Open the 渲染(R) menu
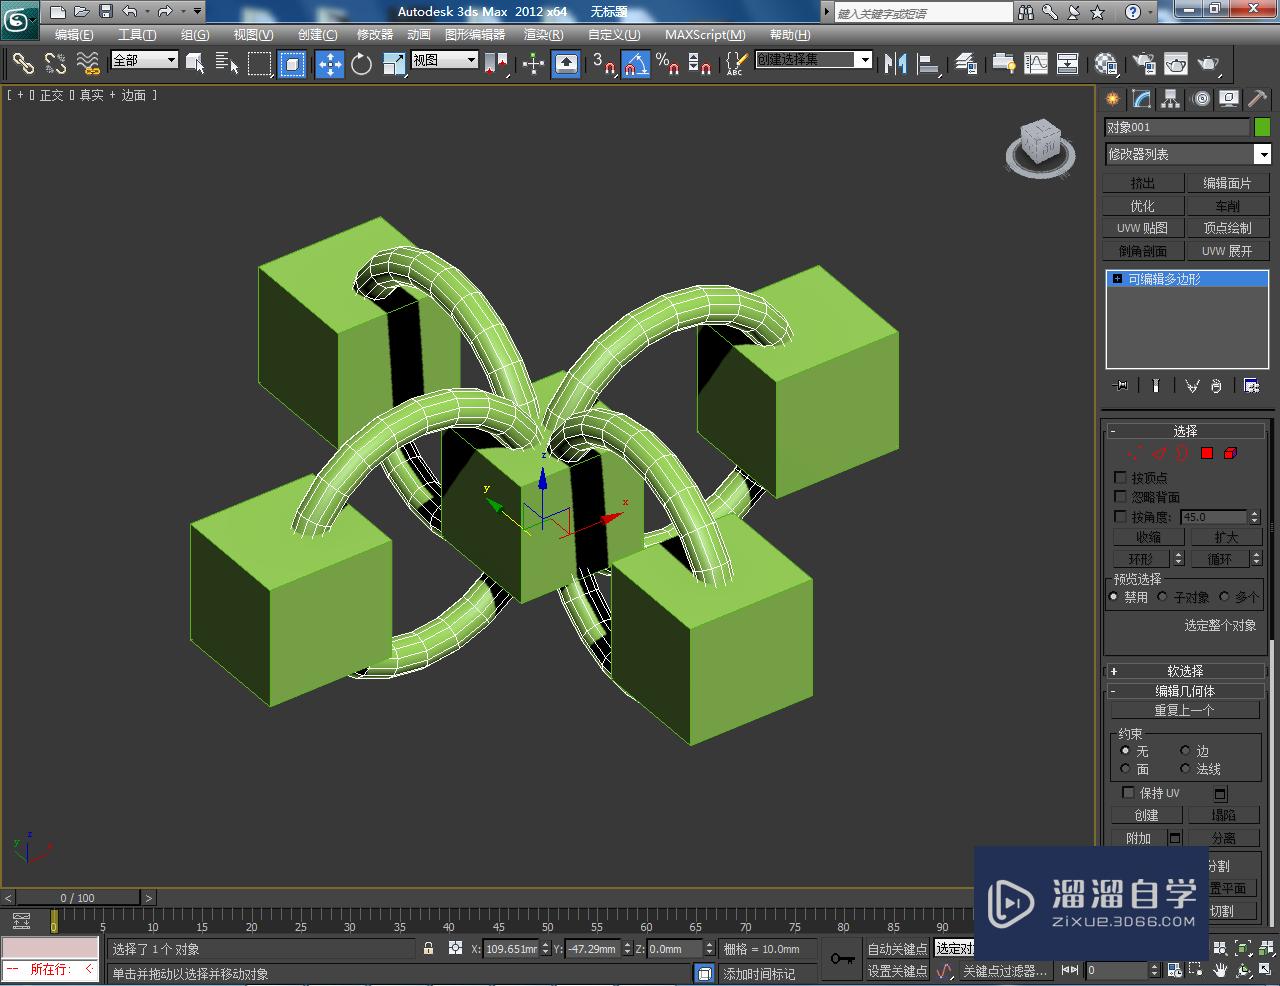1280x986 pixels. (544, 35)
